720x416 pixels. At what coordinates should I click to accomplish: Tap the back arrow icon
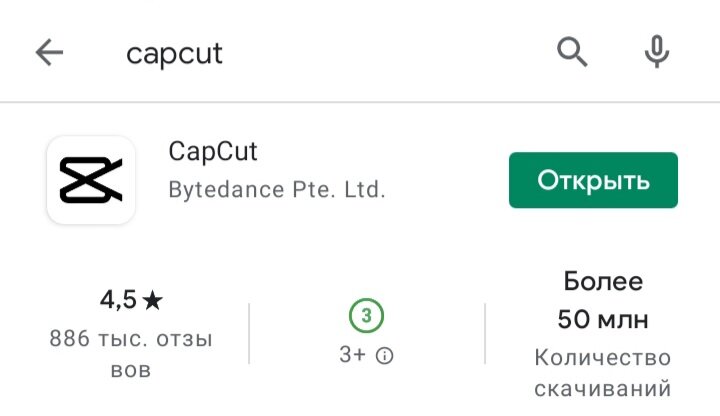(x=49, y=52)
